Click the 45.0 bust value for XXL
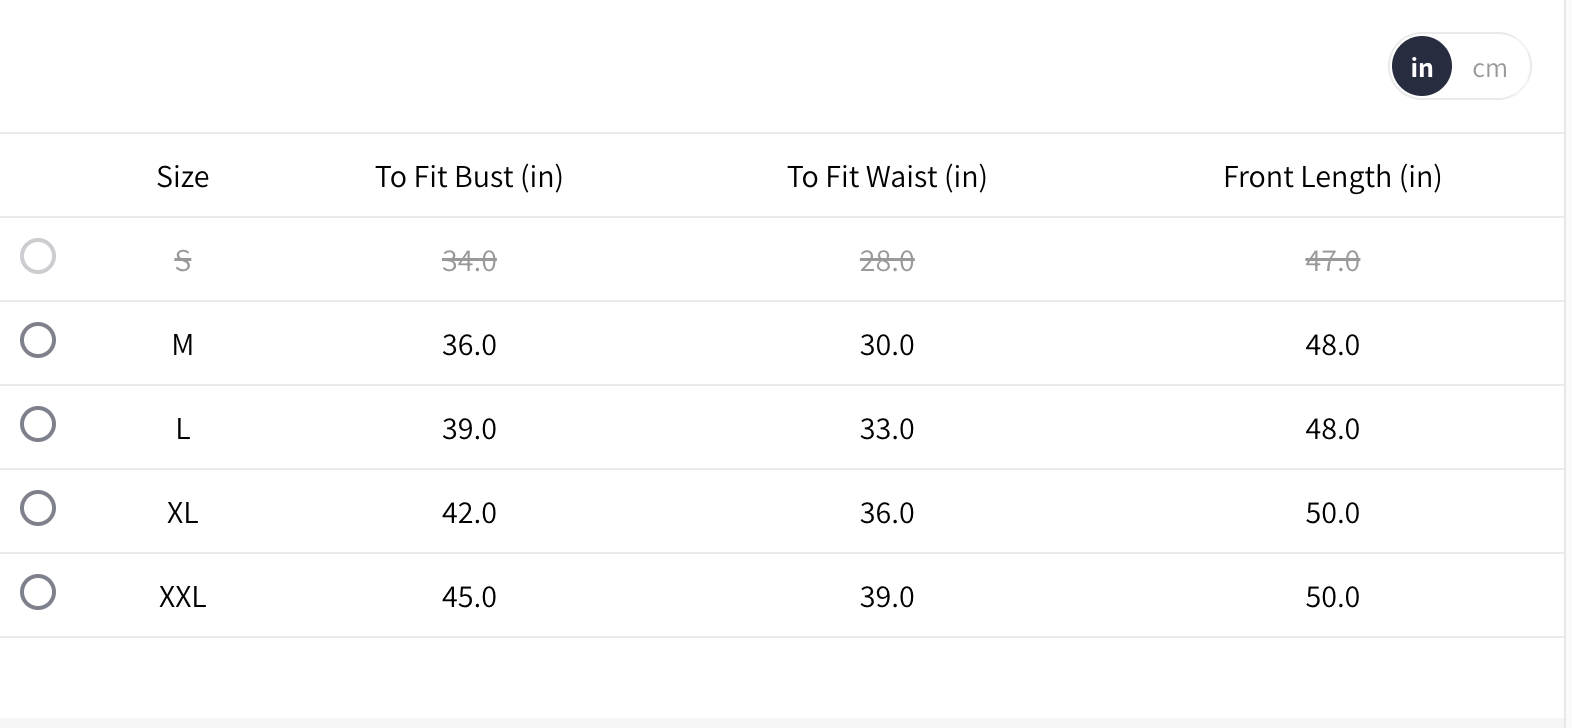 pos(469,597)
